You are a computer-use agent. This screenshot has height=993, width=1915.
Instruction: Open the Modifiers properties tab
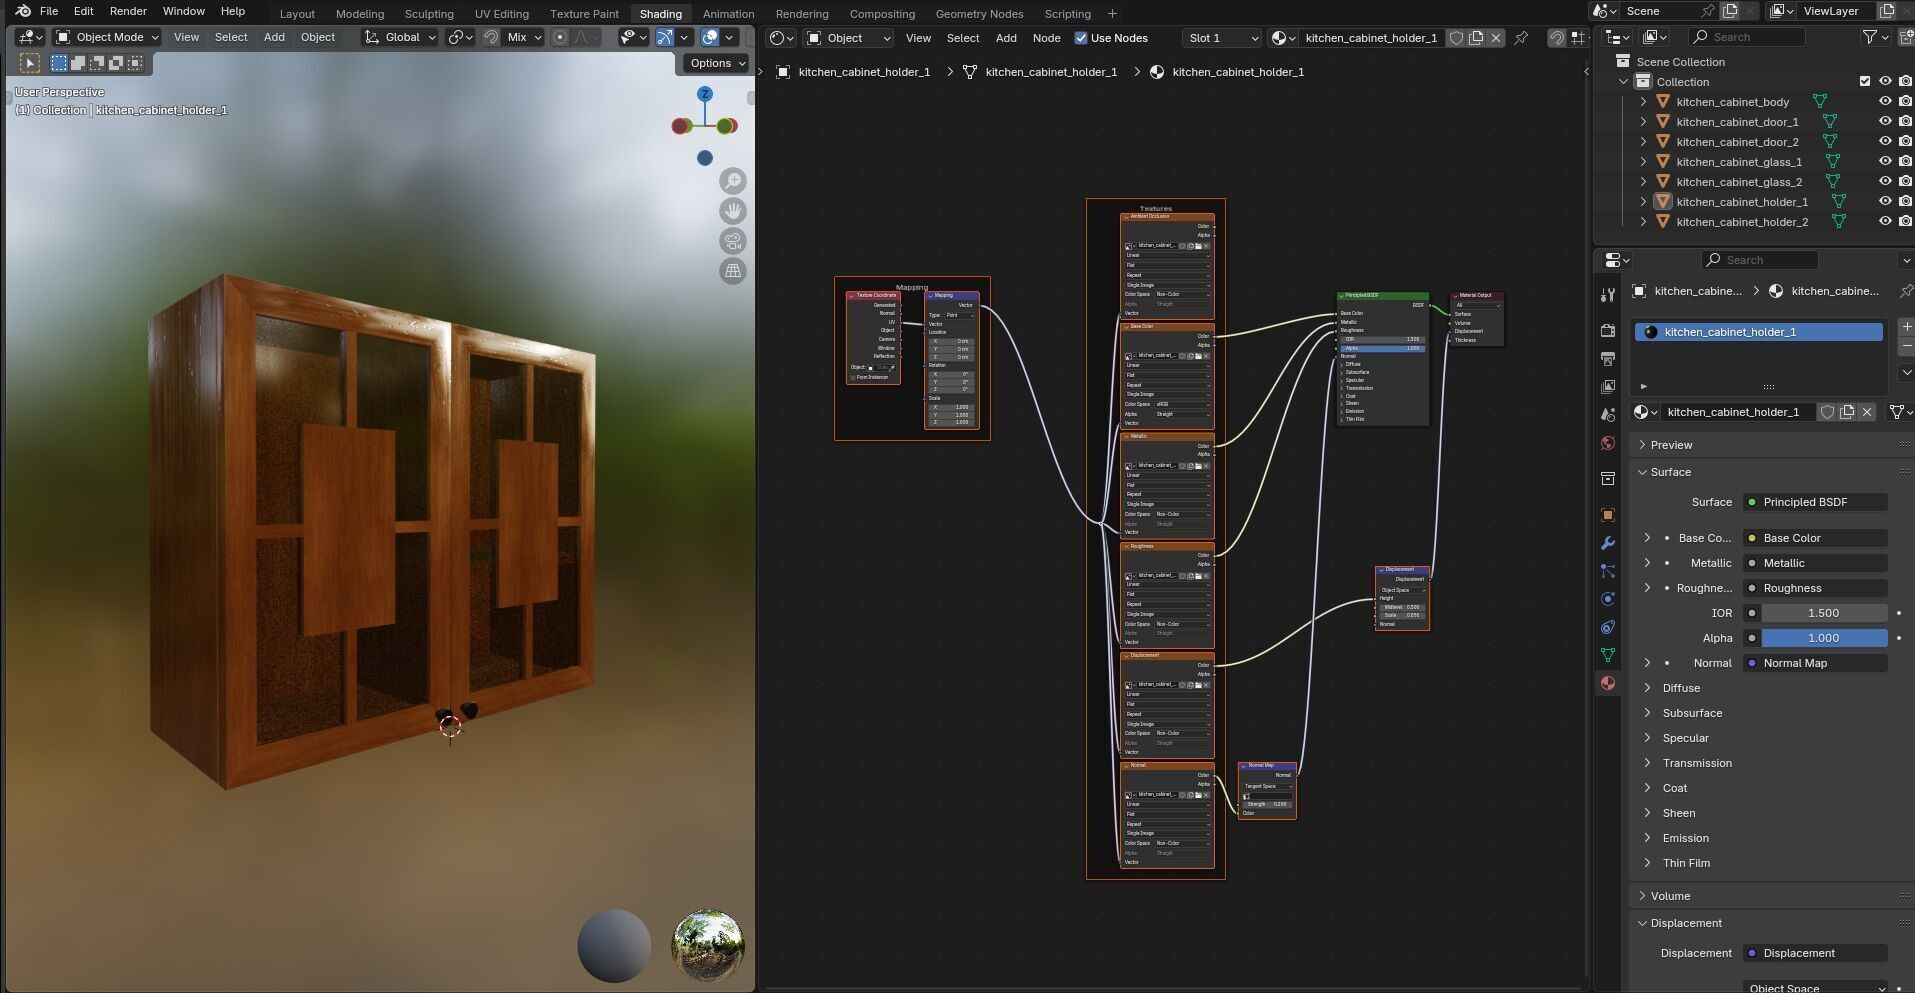click(1607, 543)
